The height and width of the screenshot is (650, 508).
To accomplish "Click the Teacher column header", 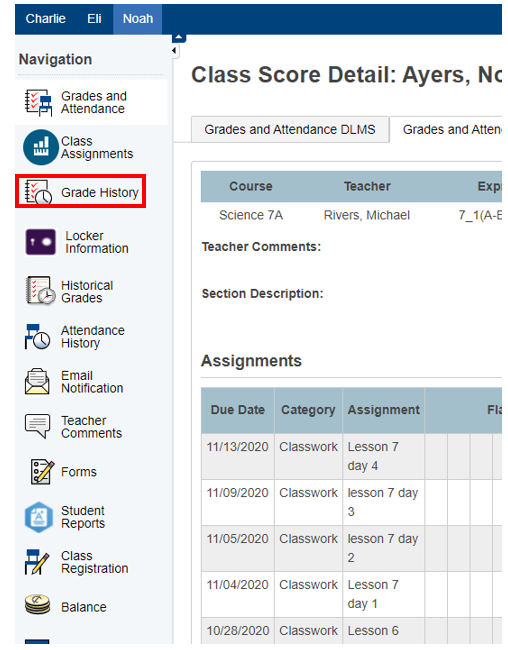I will pyautogui.click(x=367, y=187).
